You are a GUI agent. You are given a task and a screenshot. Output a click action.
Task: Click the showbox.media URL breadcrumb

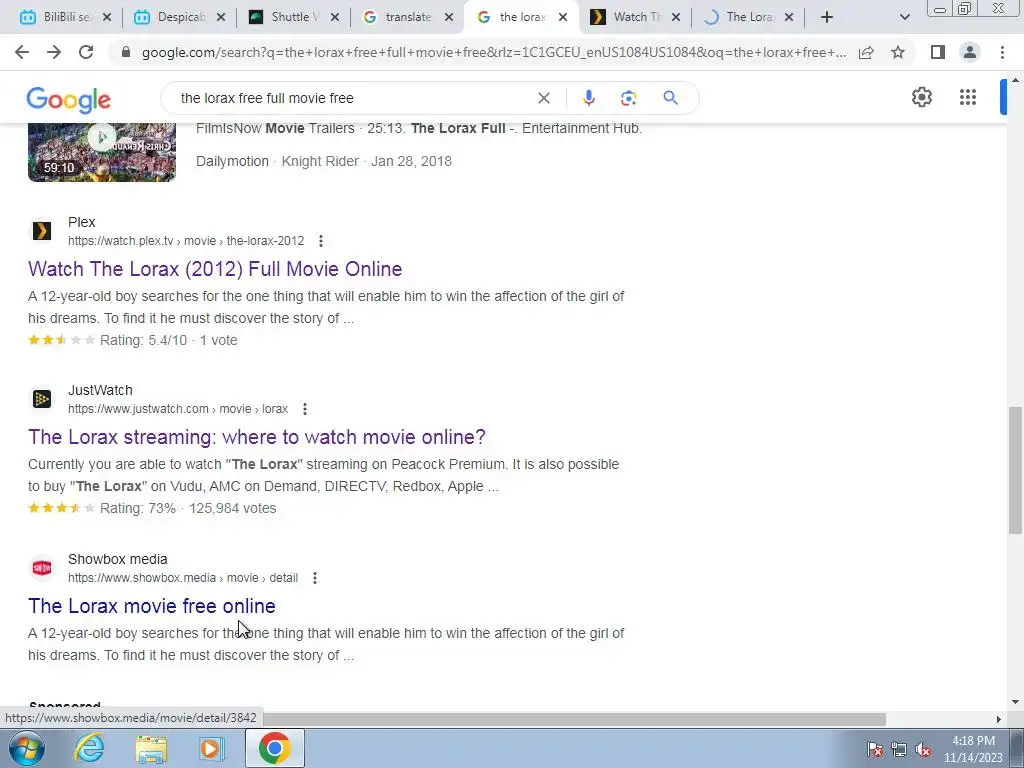coord(183,578)
